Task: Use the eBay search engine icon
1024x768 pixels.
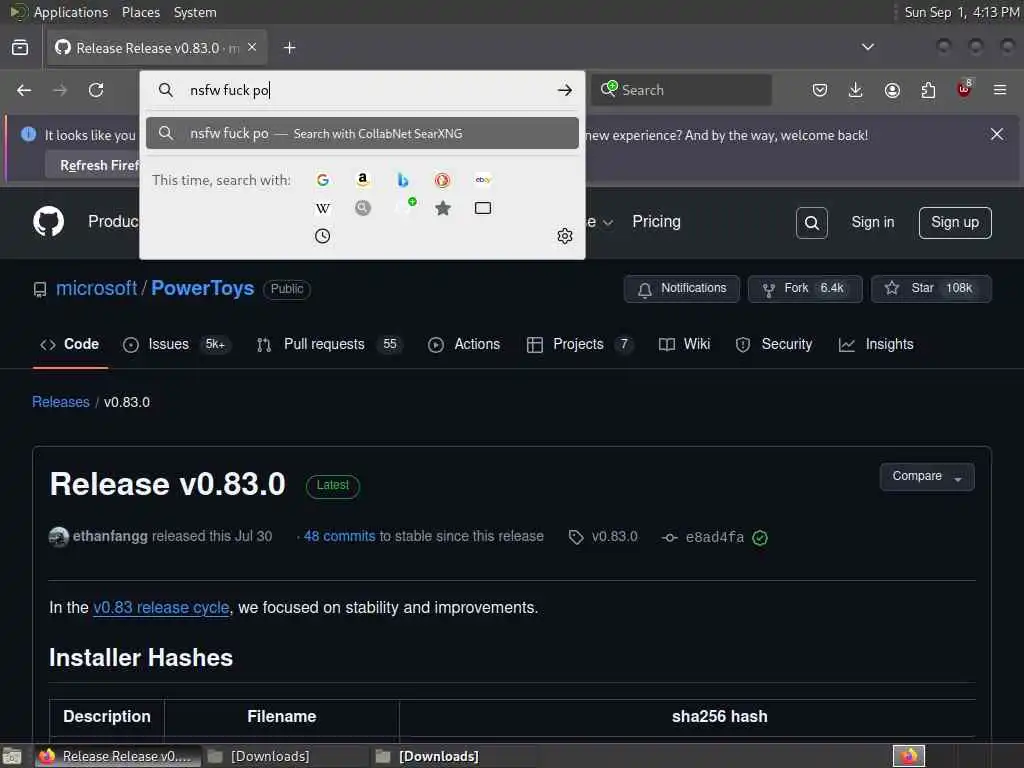Action: [x=483, y=180]
